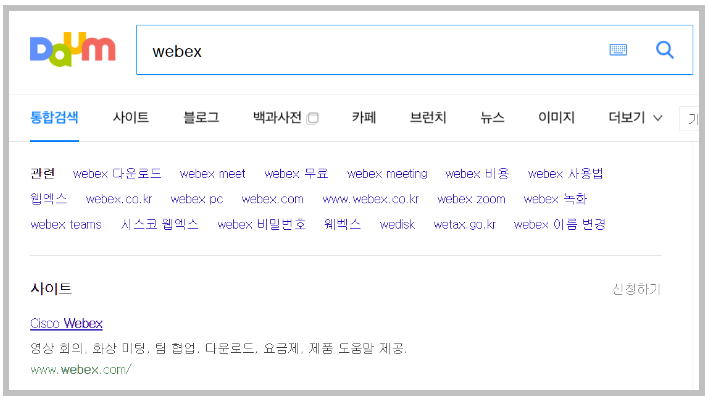
Task: Click the related search webex meeting
Action: (x=387, y=174)
